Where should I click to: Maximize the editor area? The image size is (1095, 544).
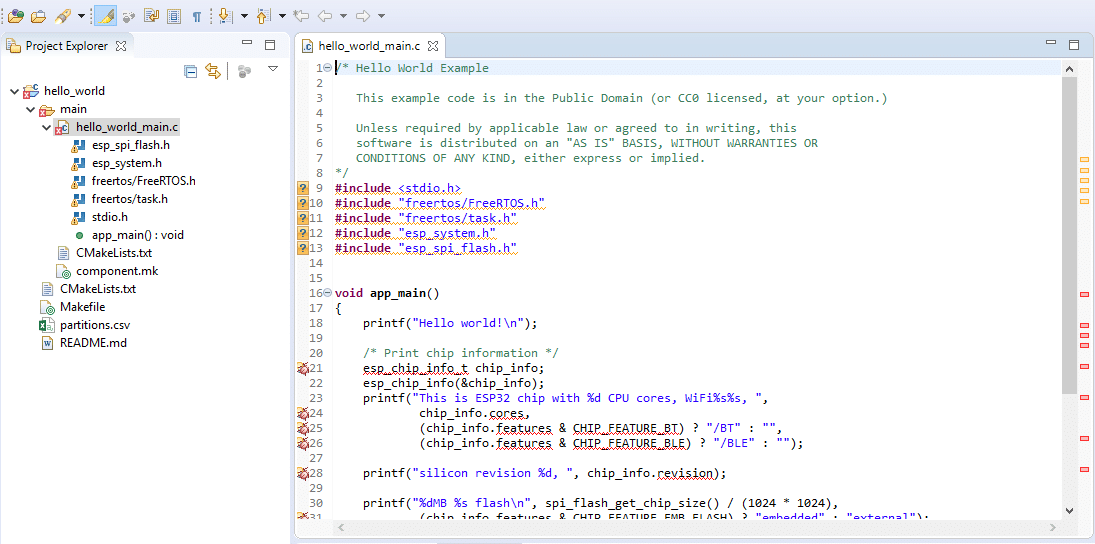click(1075, 45)
